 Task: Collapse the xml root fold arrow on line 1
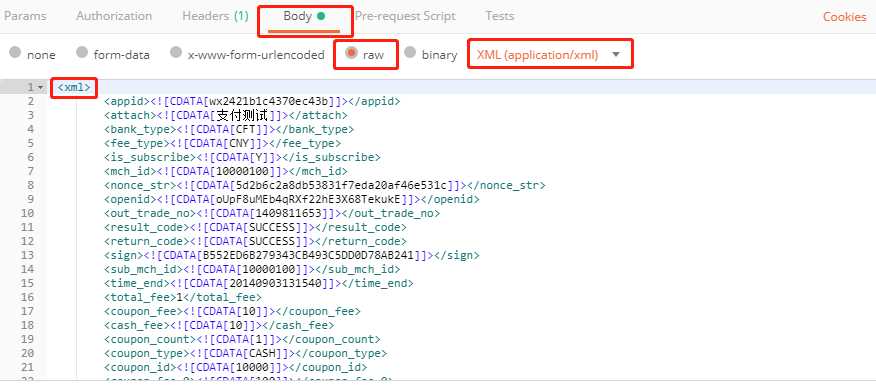pyautogui.click(x=40, y=88)
